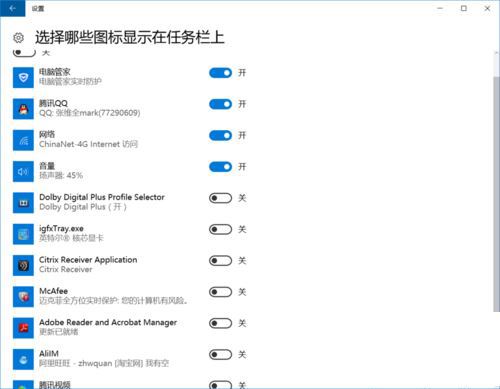
Task: Click the Citrix Receiver icon
Action: 23,266
